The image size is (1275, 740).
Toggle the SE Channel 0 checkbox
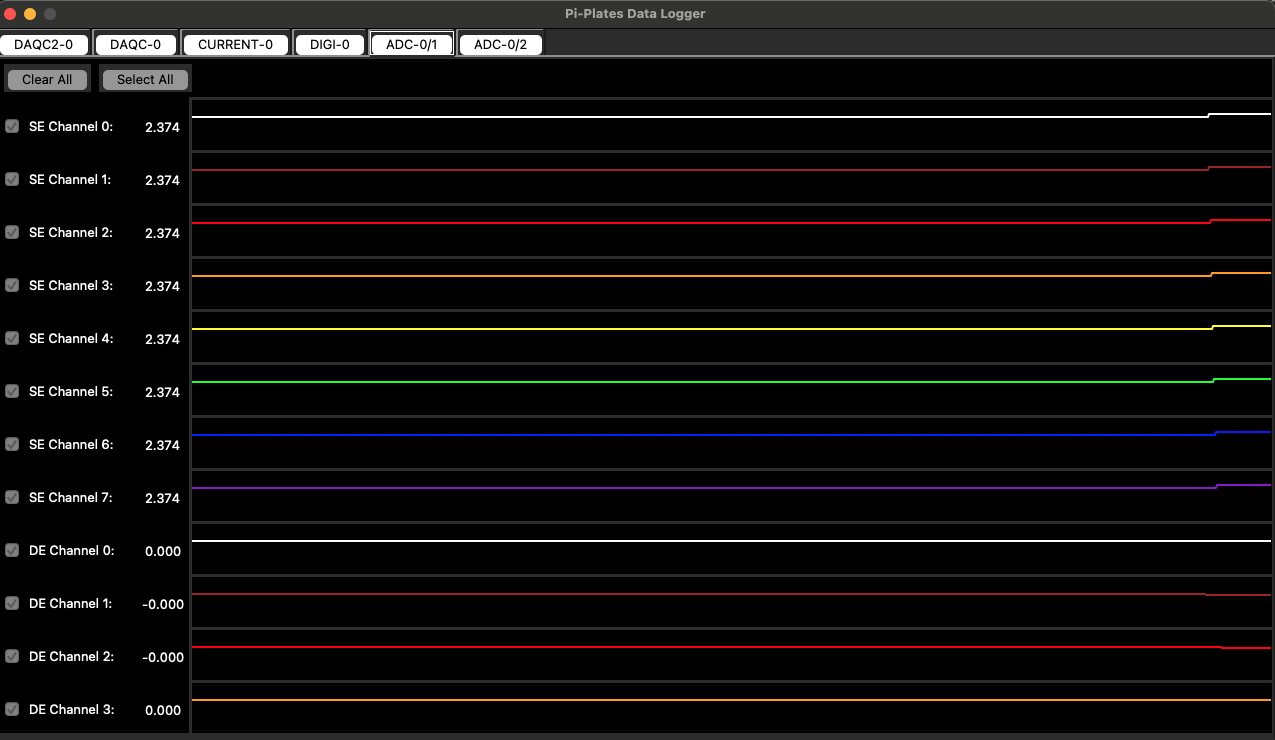coord(12,126)
